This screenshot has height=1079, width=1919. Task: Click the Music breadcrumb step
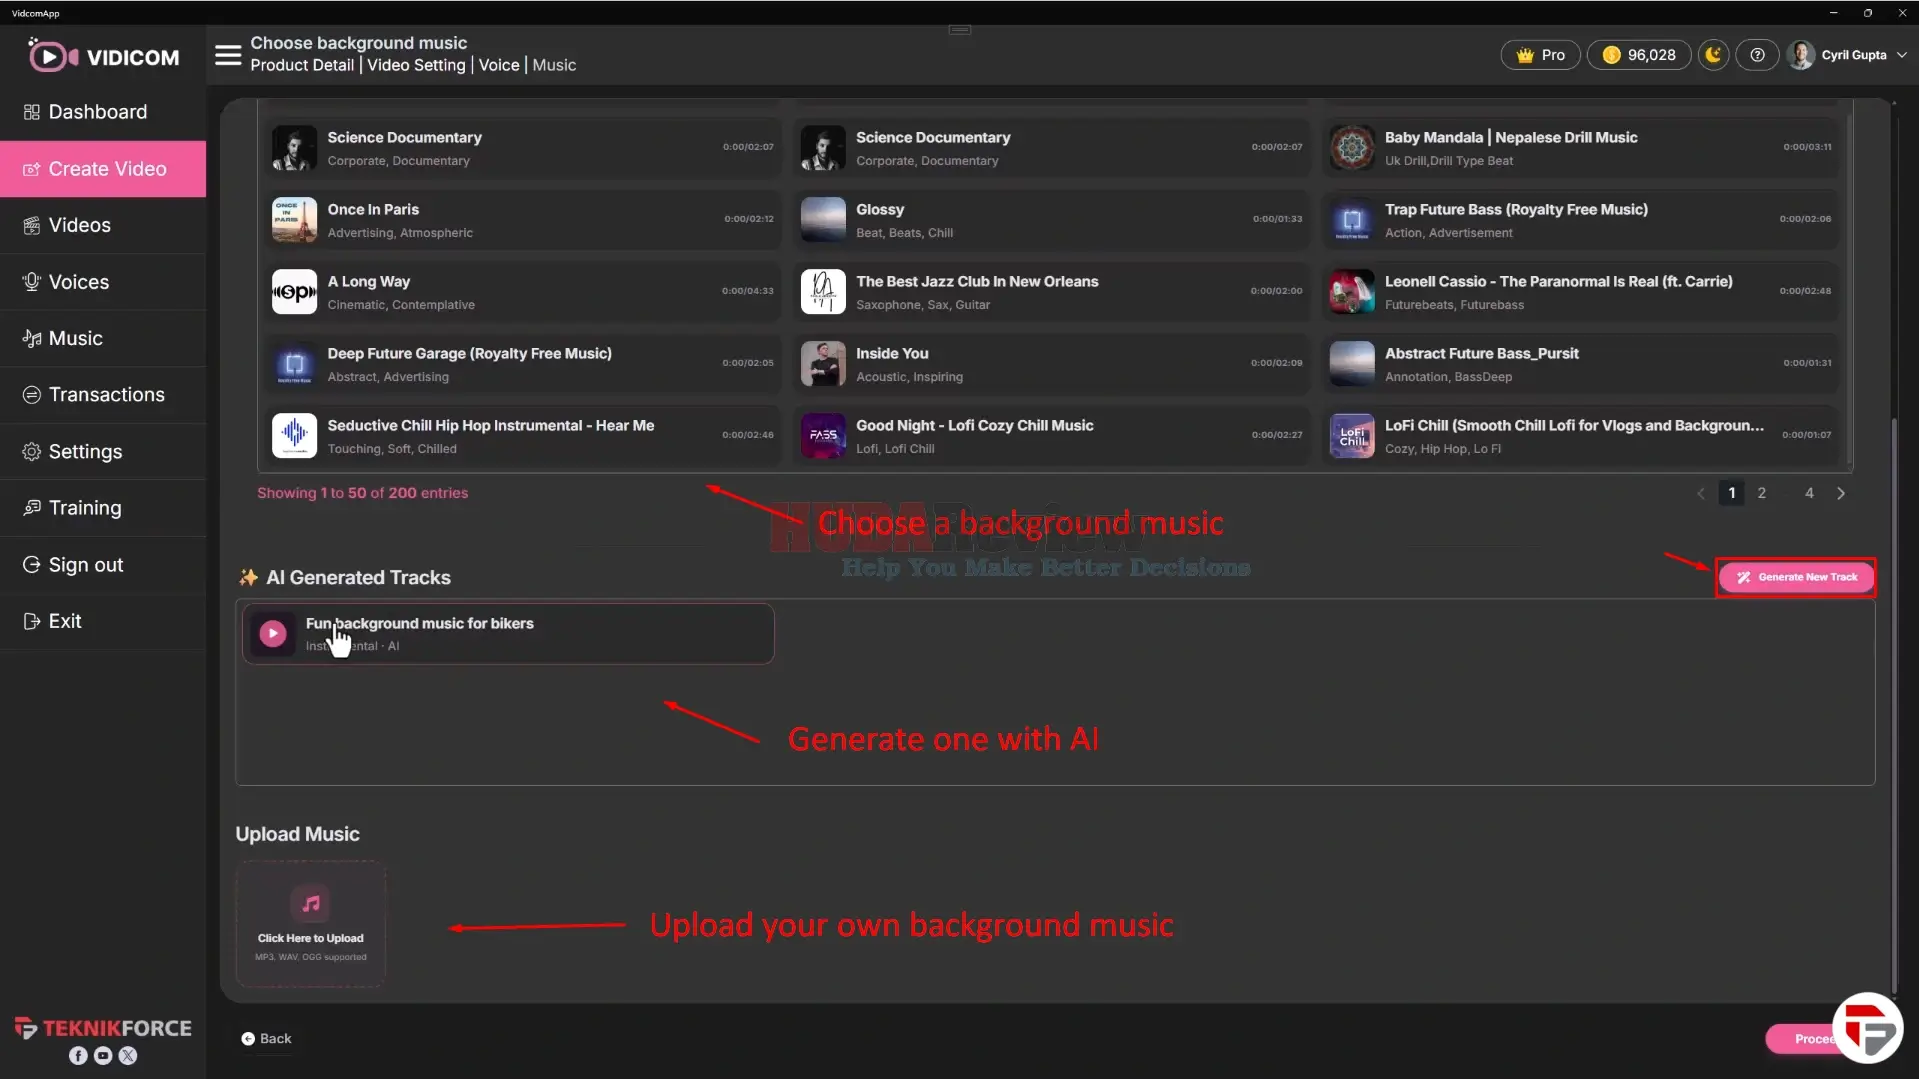click(x=554, y=65)
